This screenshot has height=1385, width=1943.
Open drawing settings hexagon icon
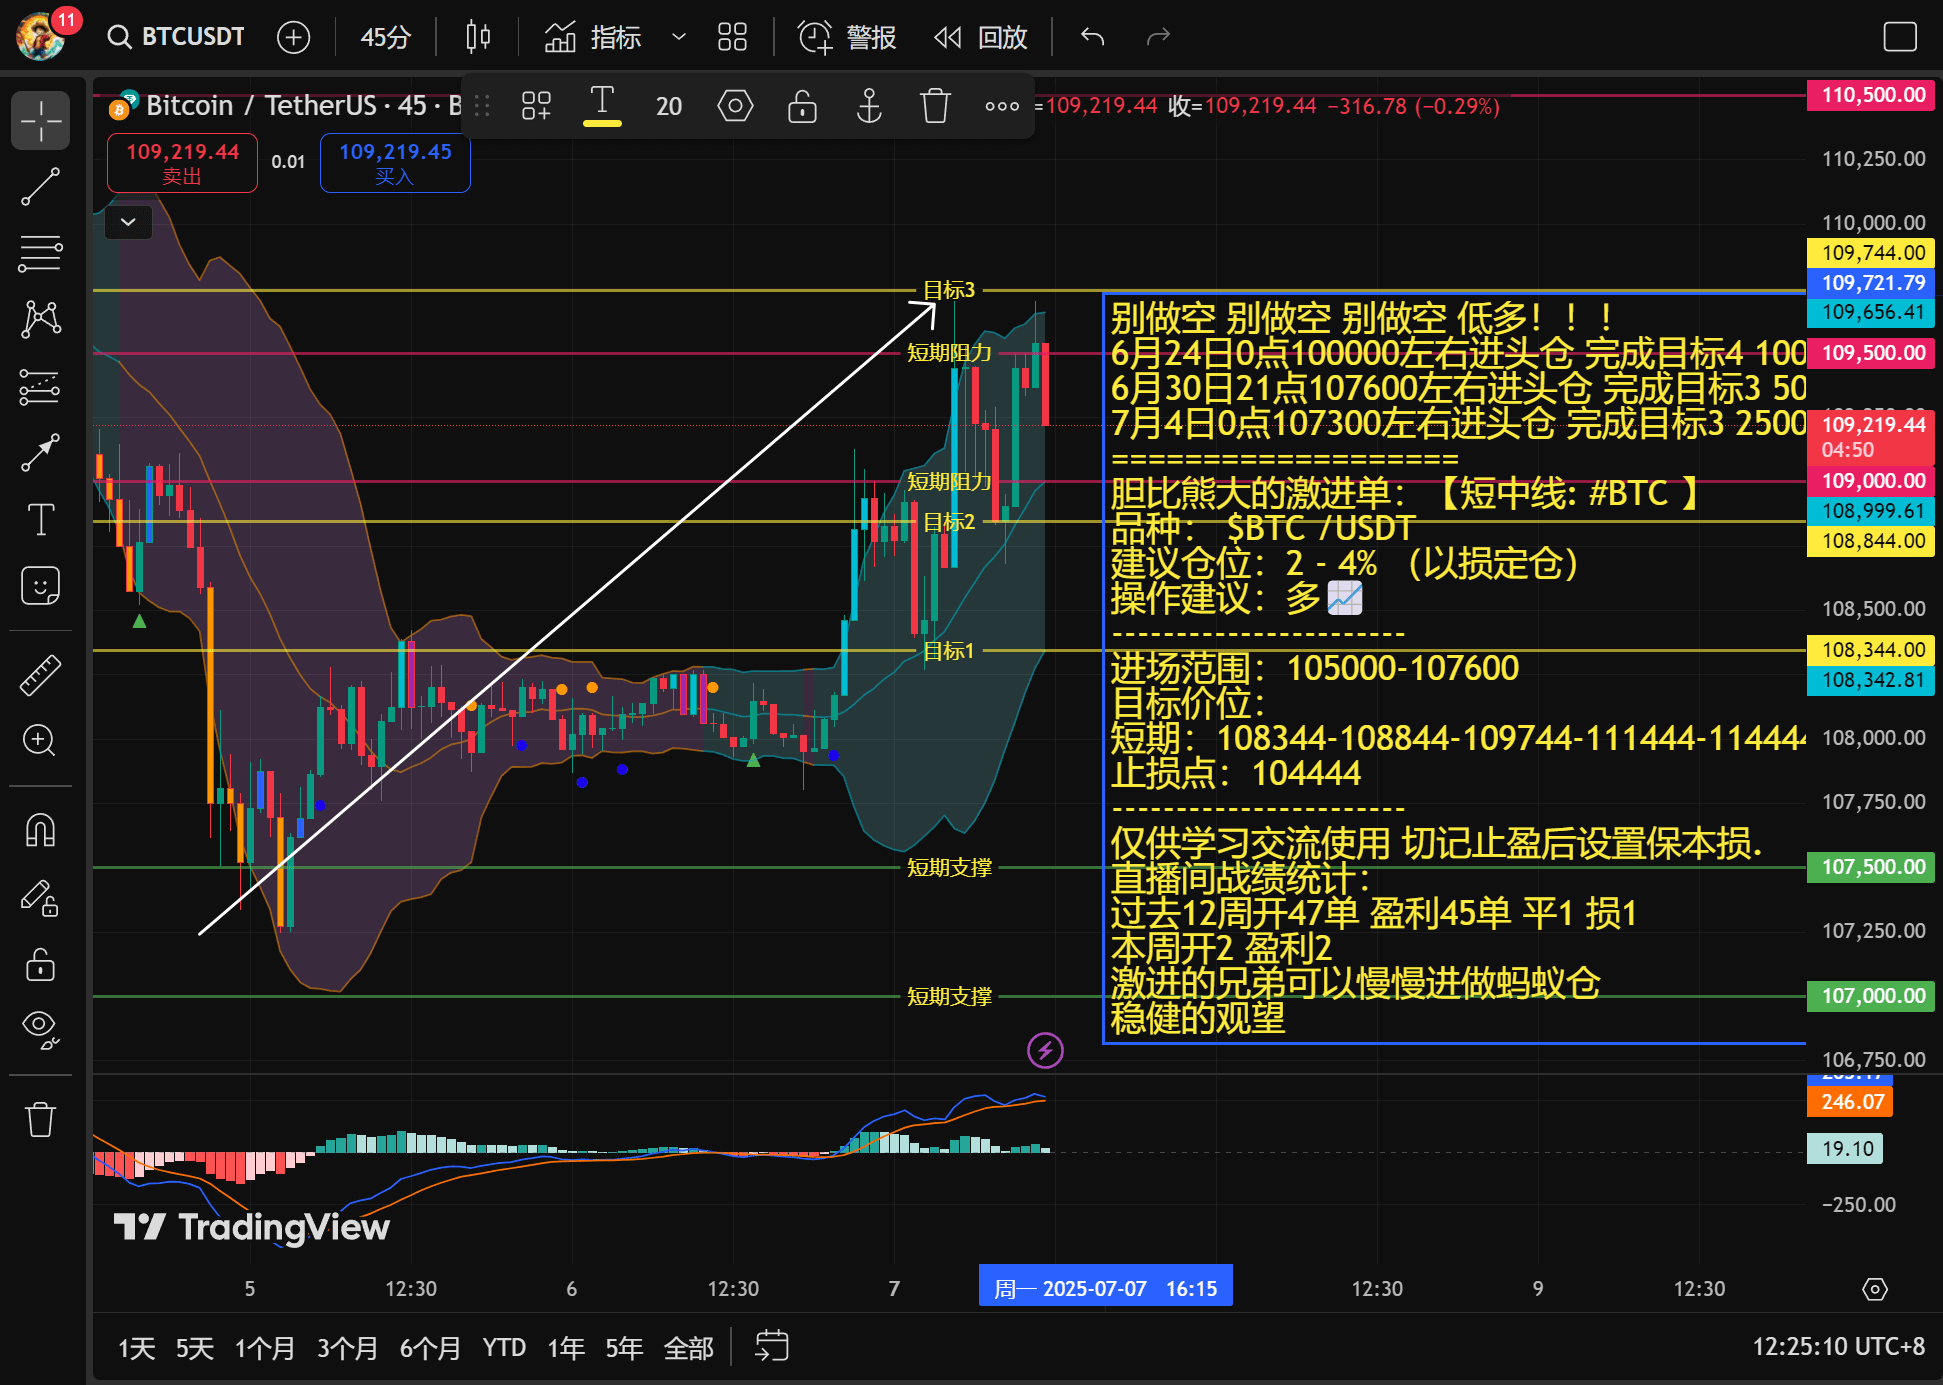pos(735,105)
